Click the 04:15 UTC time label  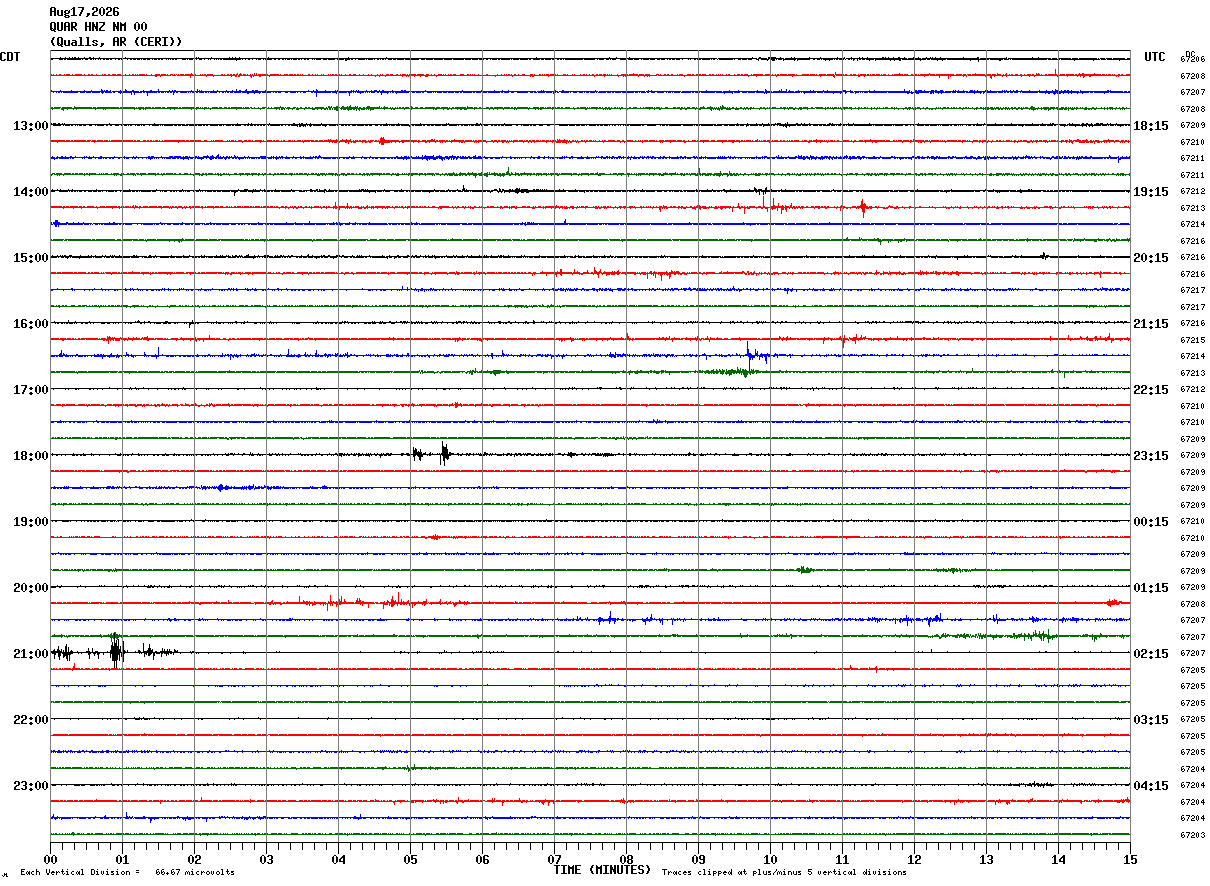click(x=1151, y=786)
